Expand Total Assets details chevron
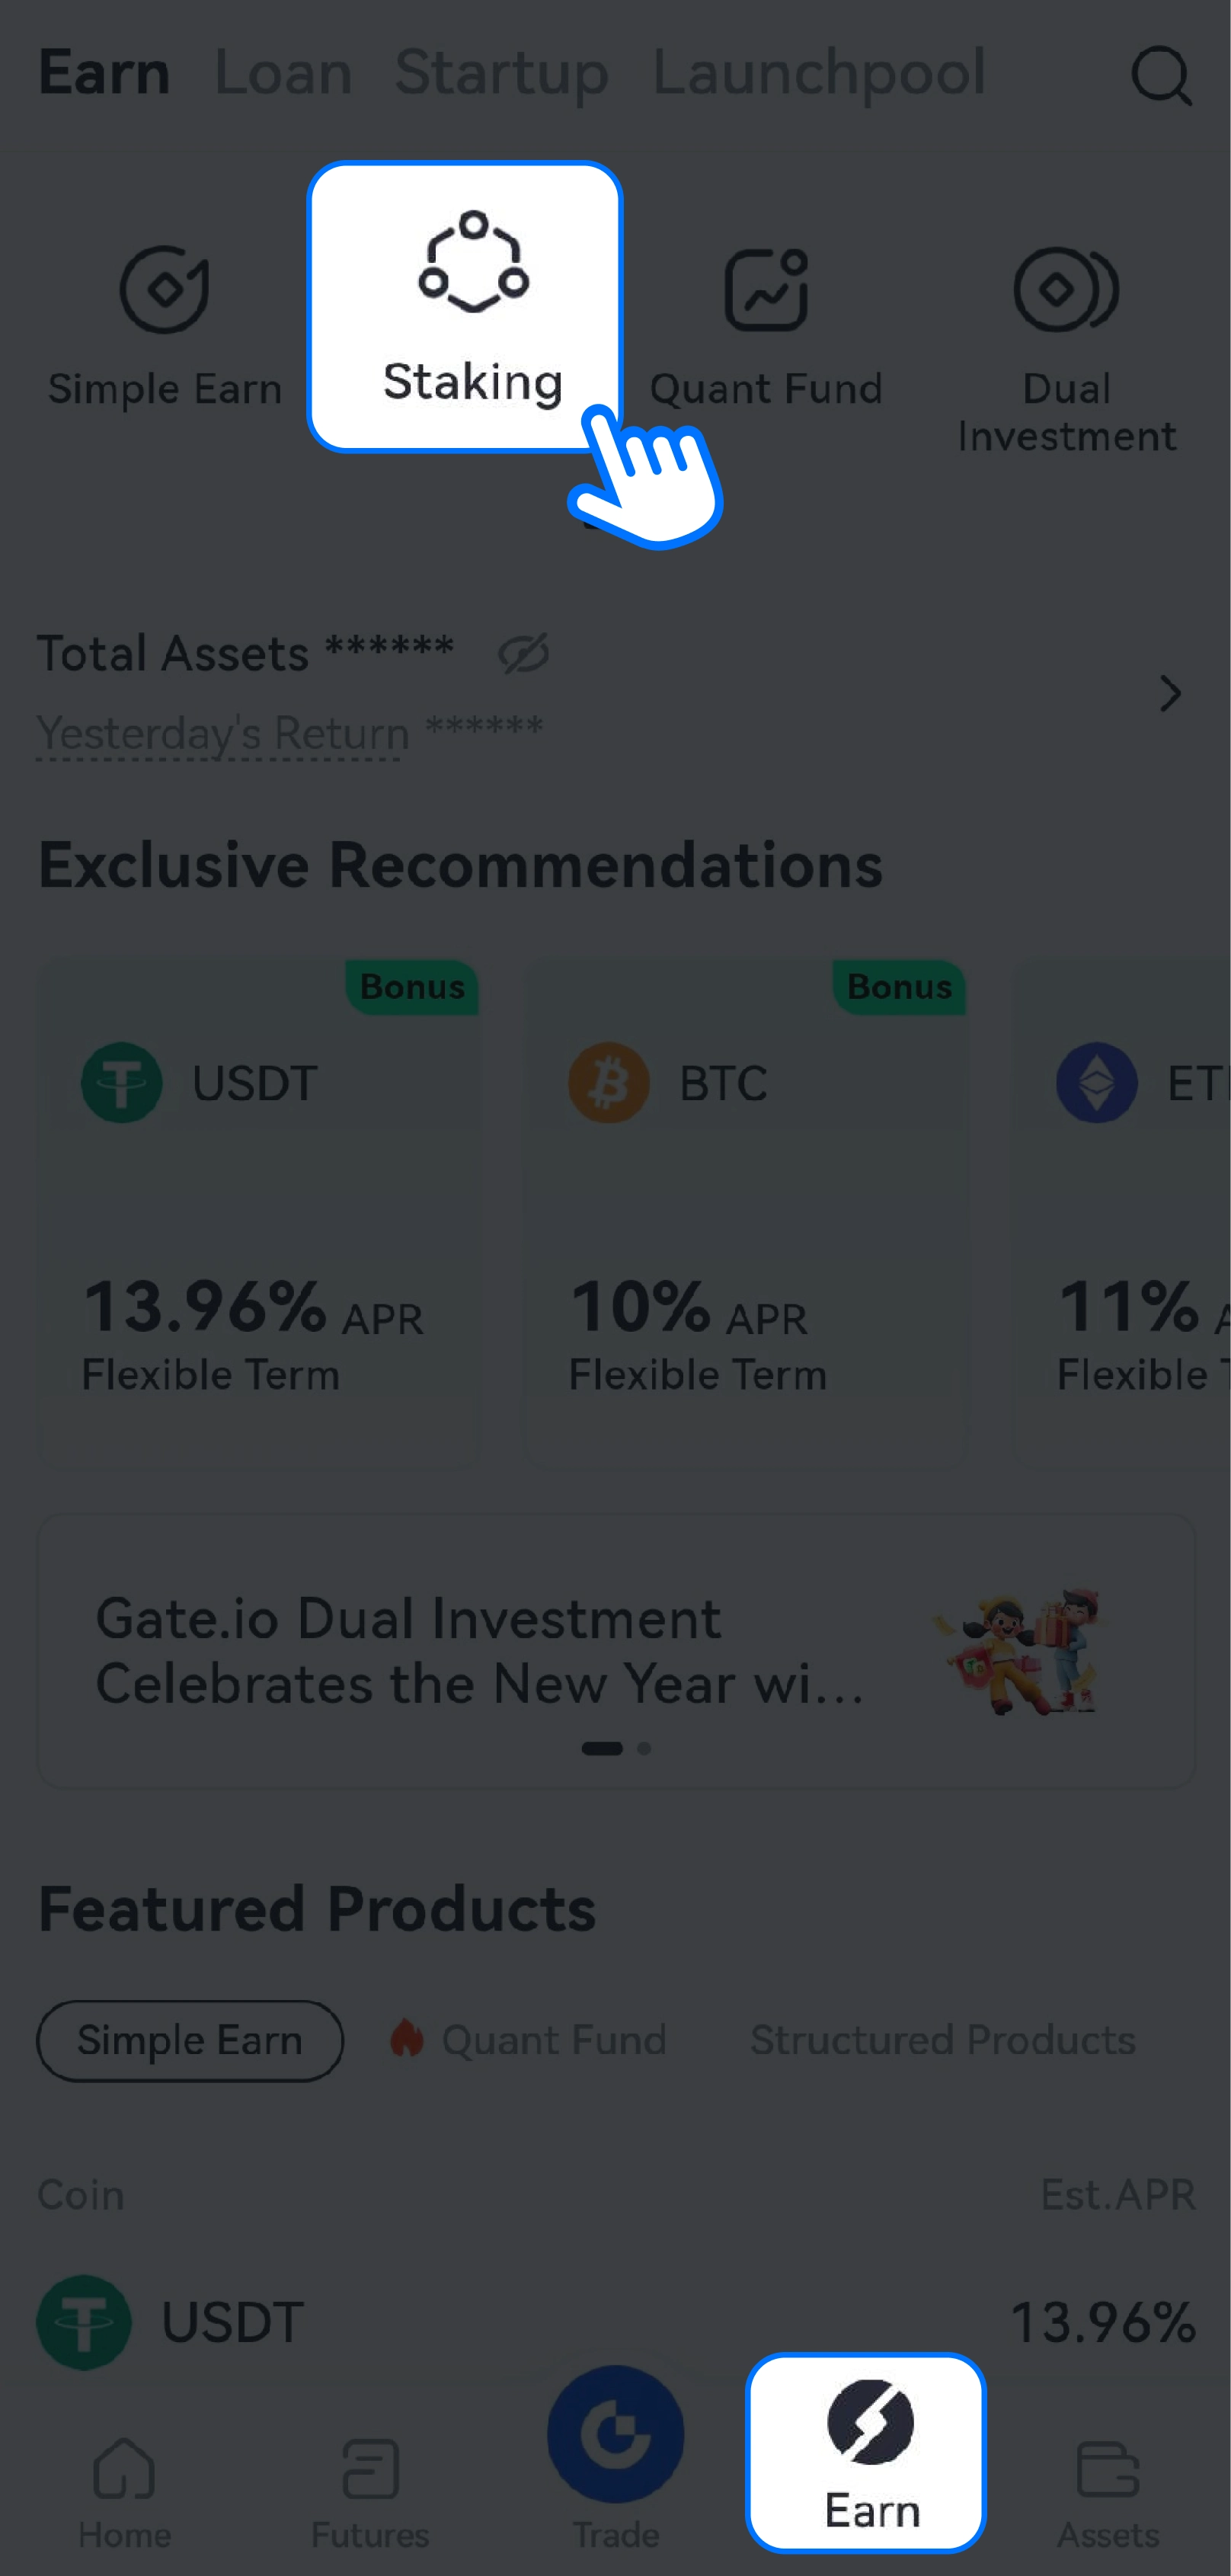This screenshot has height=2576, width=1231. (1170, 693)
